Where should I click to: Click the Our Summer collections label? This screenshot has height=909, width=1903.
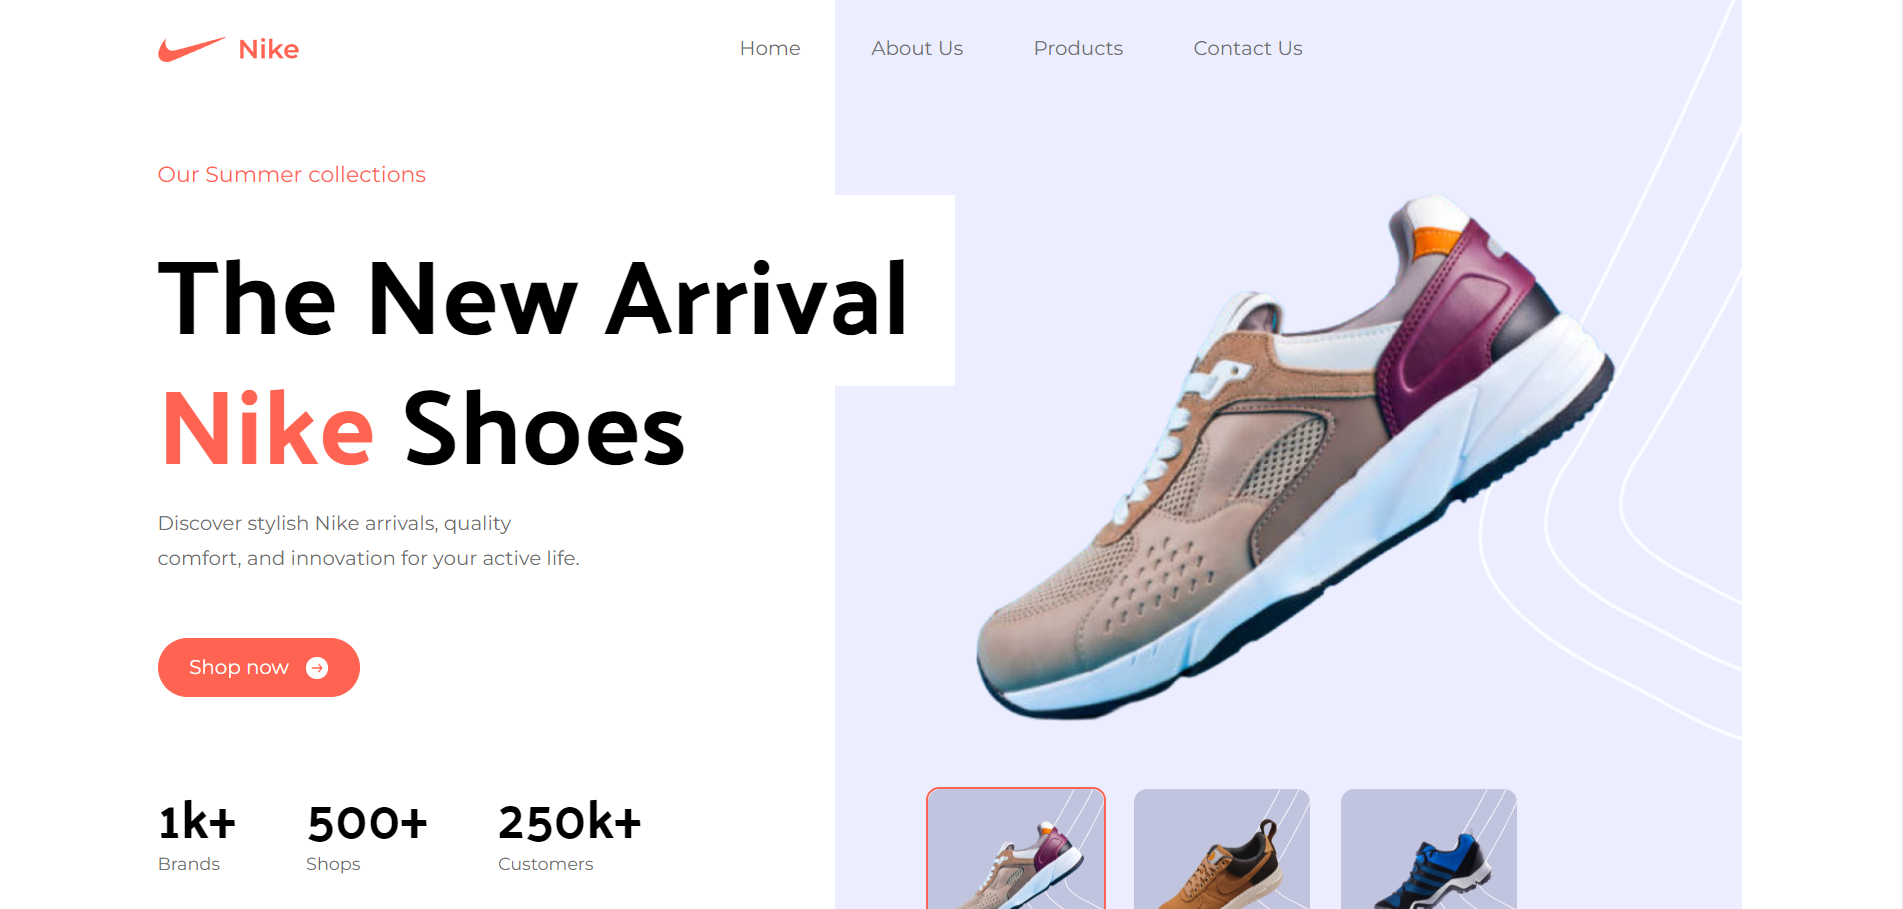click(x=292, y=174)
